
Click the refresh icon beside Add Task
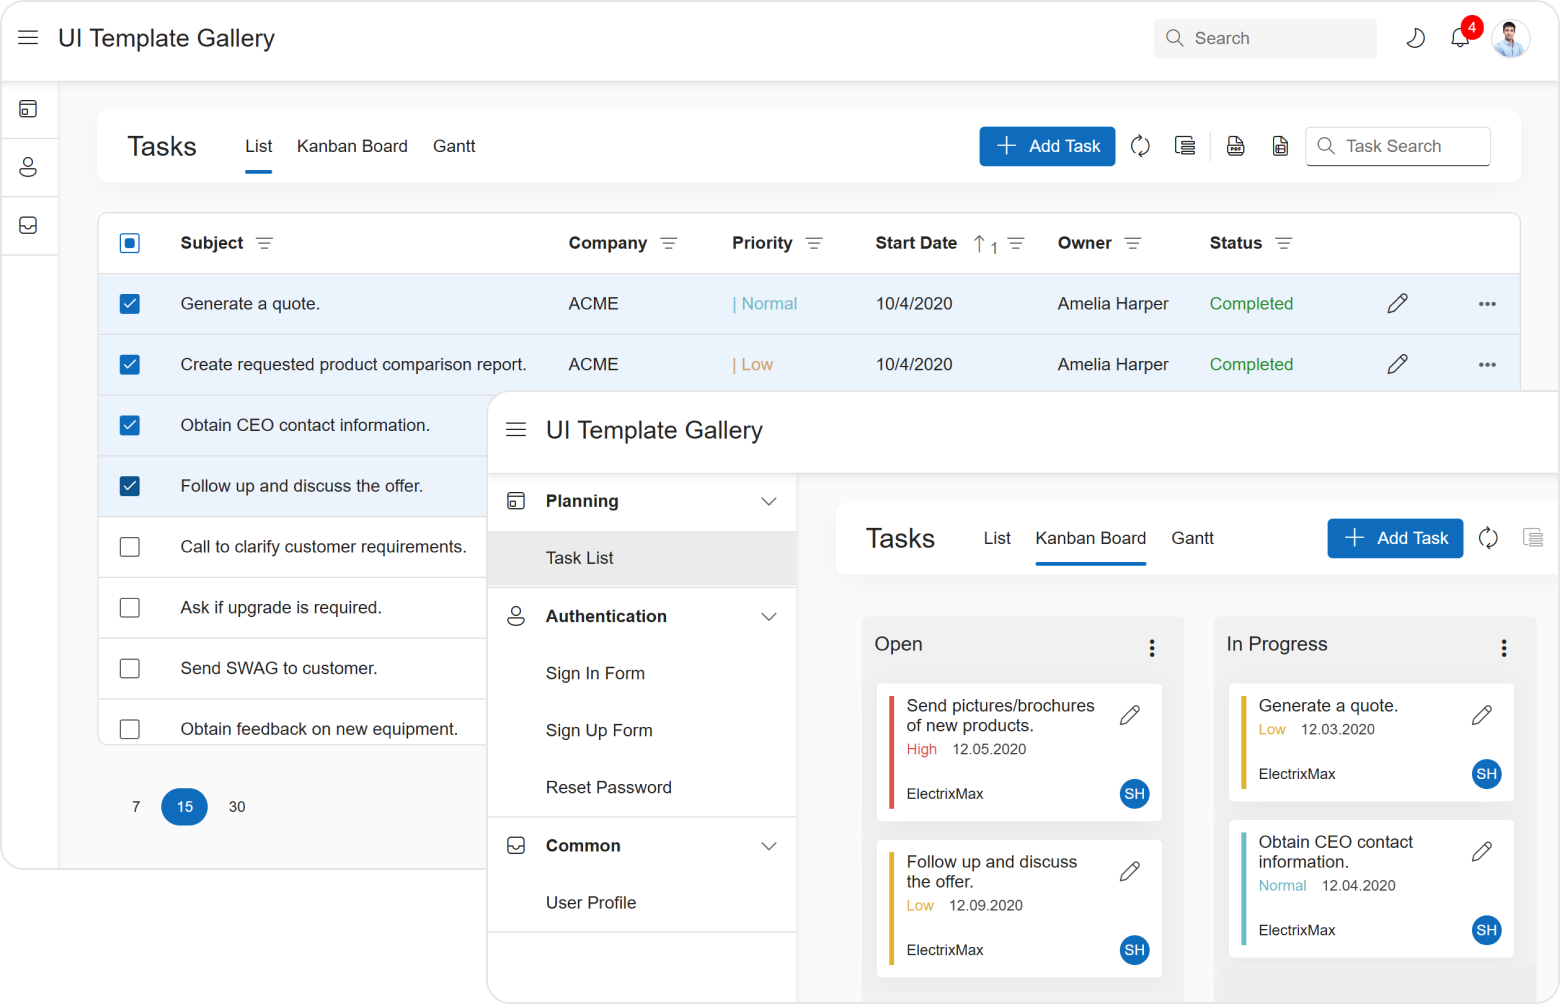(1140, 146)
